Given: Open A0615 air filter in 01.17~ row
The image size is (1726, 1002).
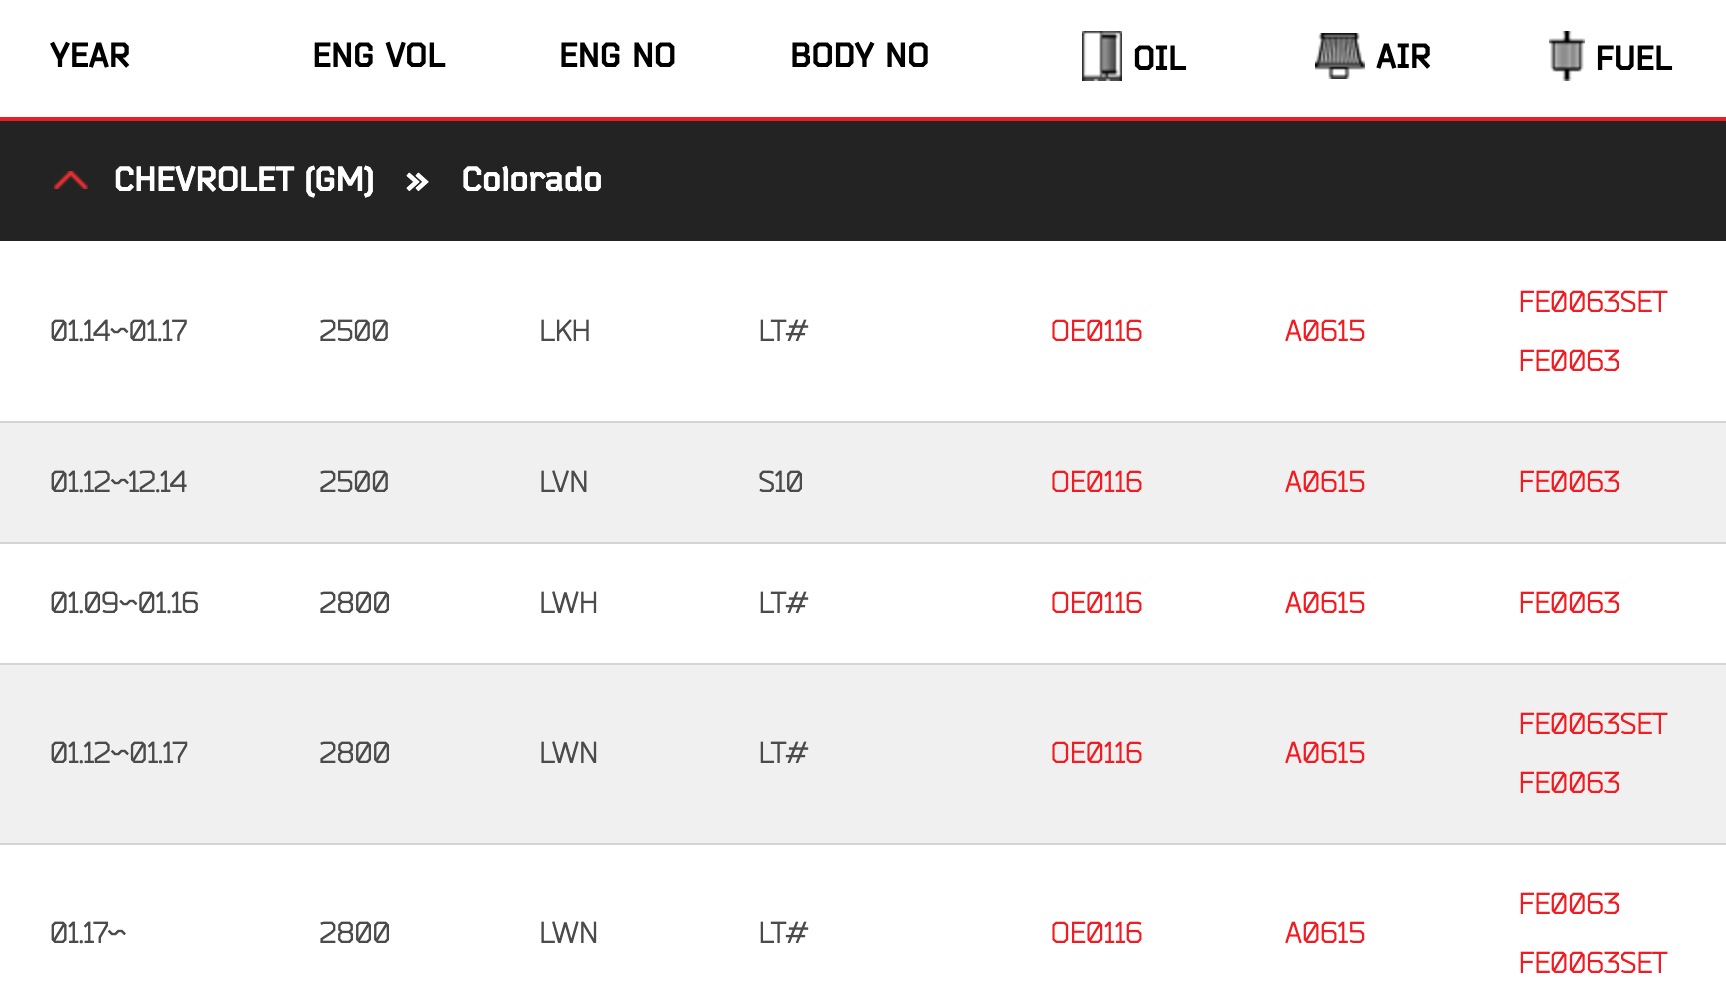Looking at the screenshot, I should pos(1324,933).
